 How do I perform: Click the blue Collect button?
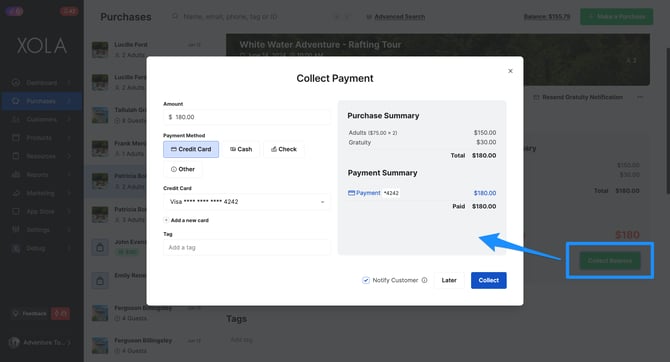click(489, 280)
